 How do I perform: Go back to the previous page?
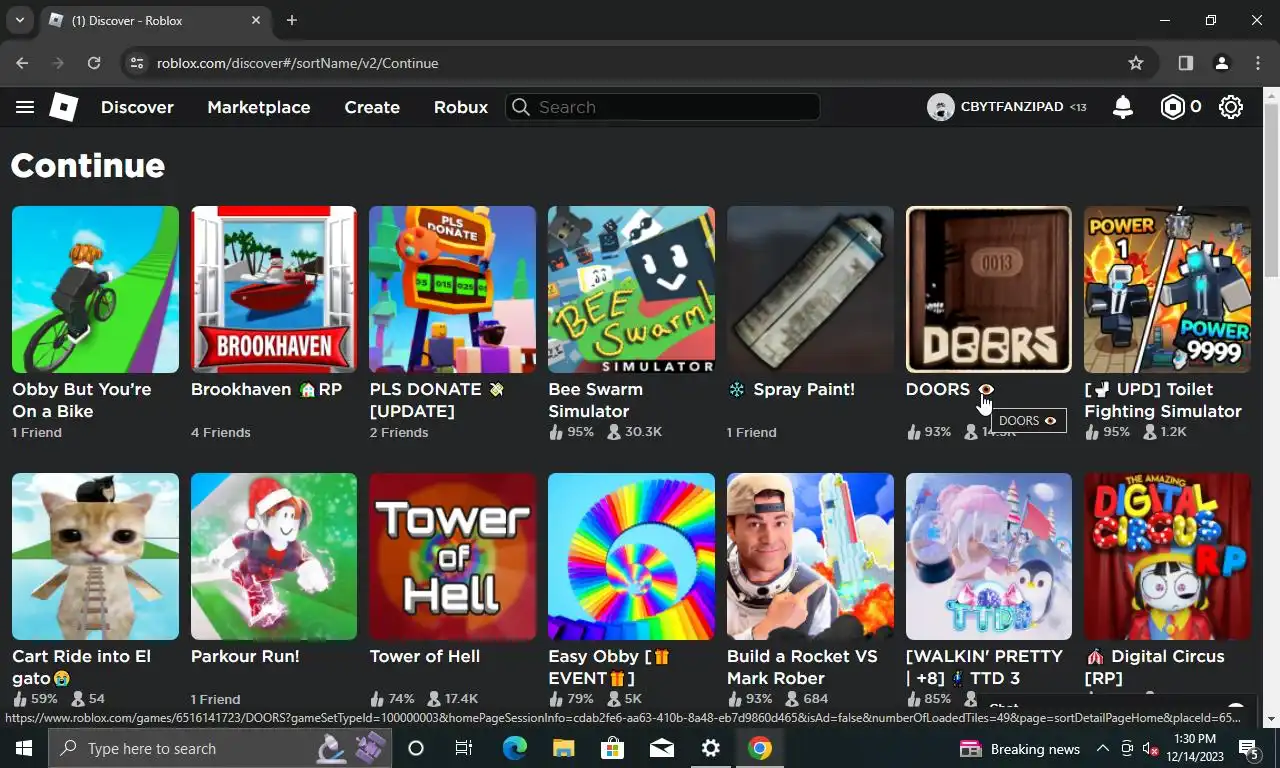pyautogui.click(x=22, y=63)
